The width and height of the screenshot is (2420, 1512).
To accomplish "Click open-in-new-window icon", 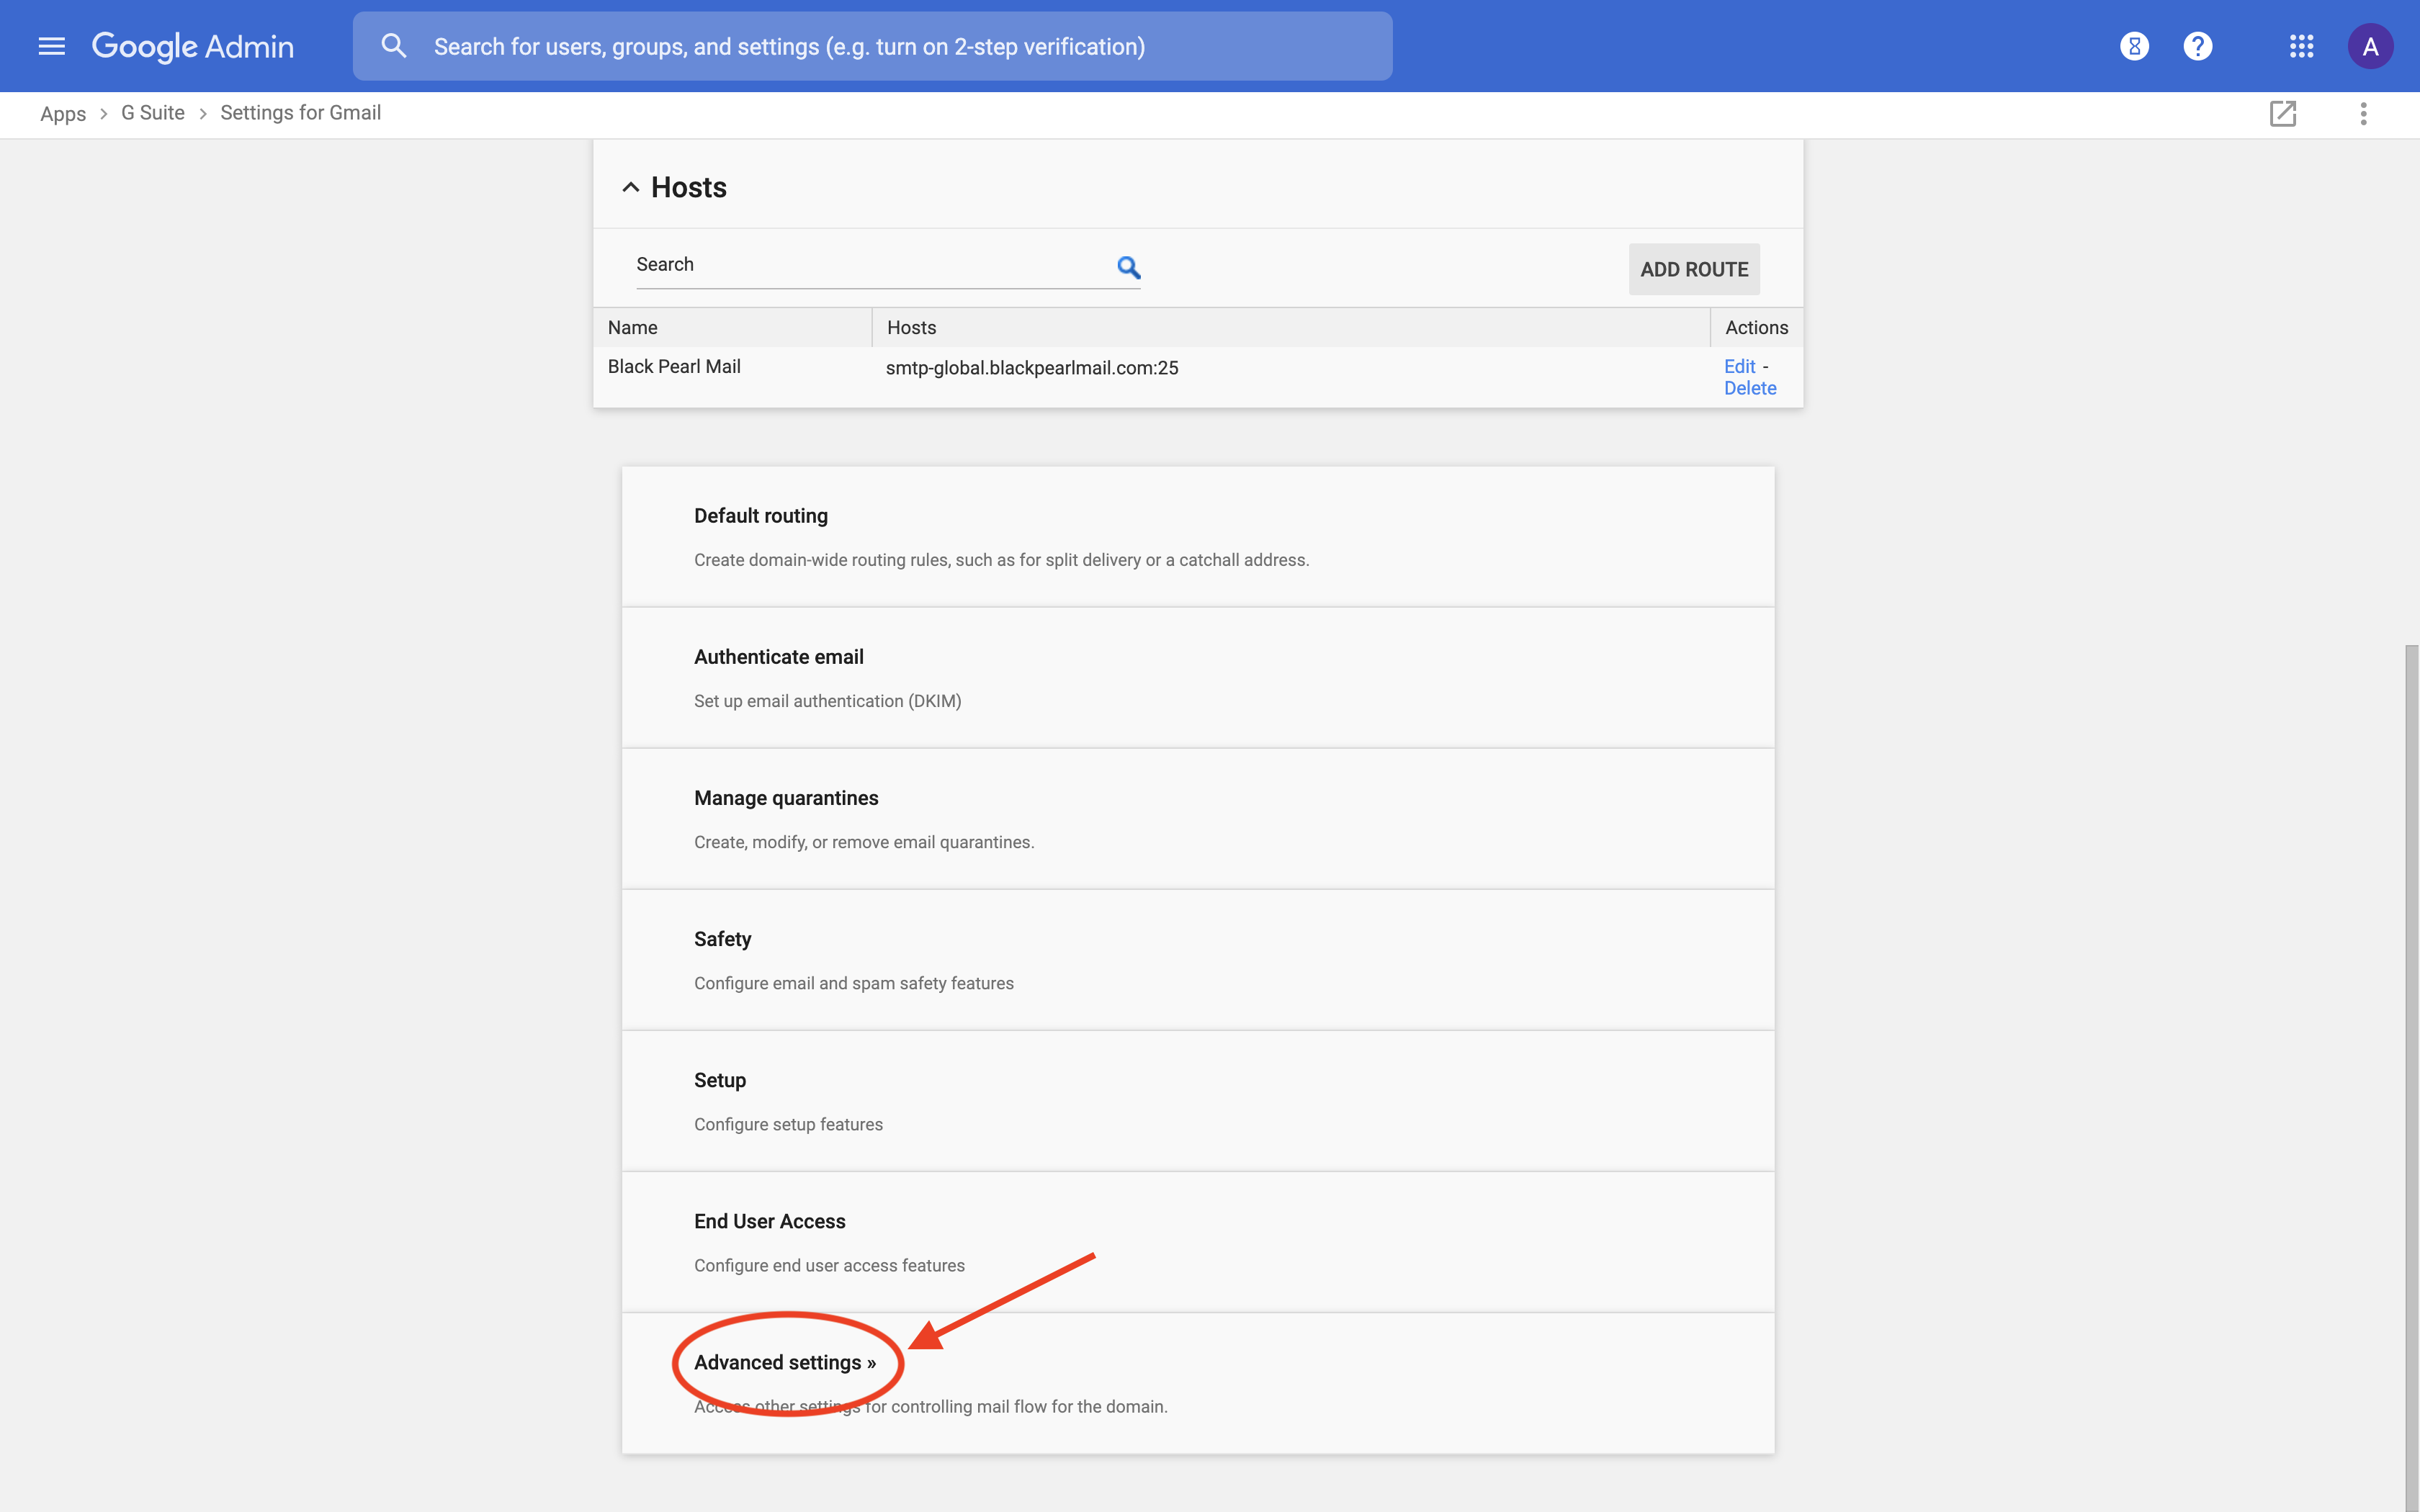I will point(2282,114).
